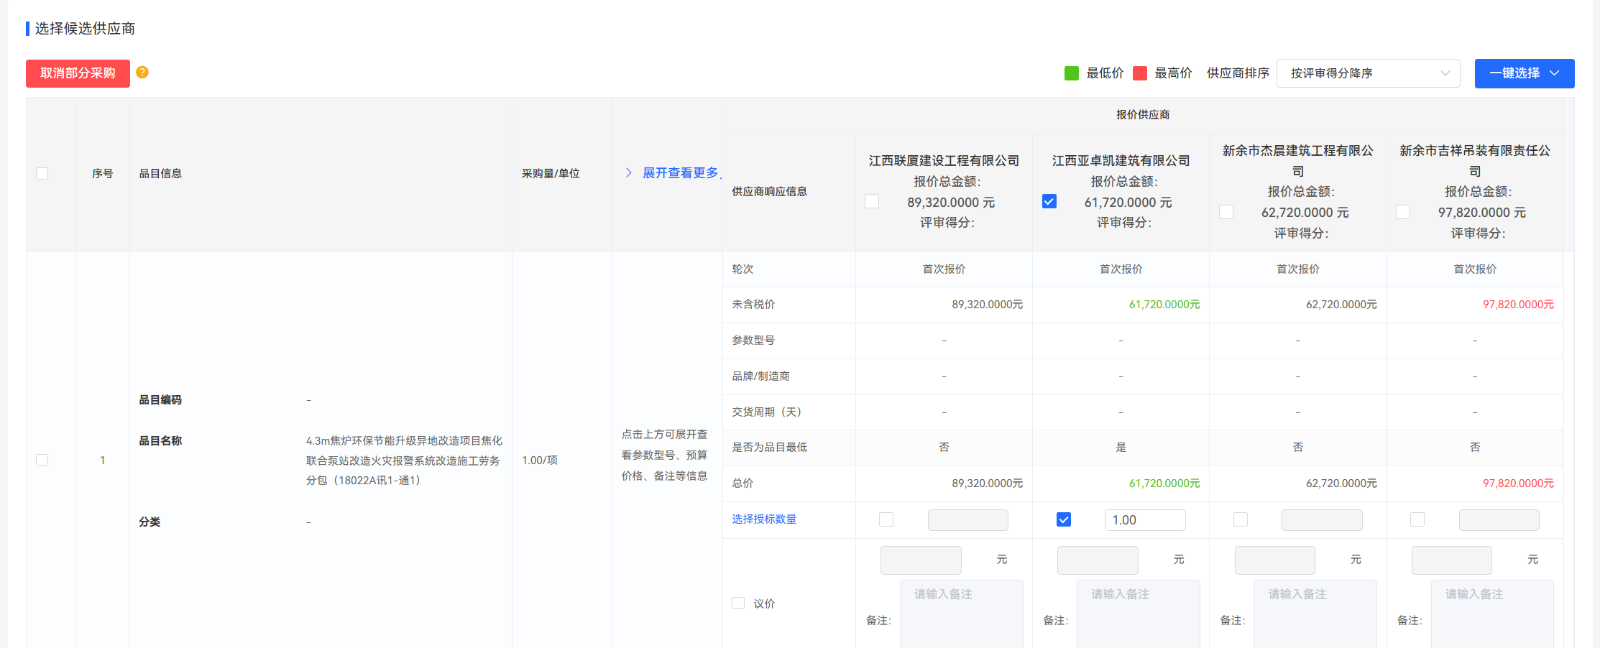Click green 61,720.0000元 in 未含税价 row
This screenshot has height=648, width=1600.
point(1164,304)
